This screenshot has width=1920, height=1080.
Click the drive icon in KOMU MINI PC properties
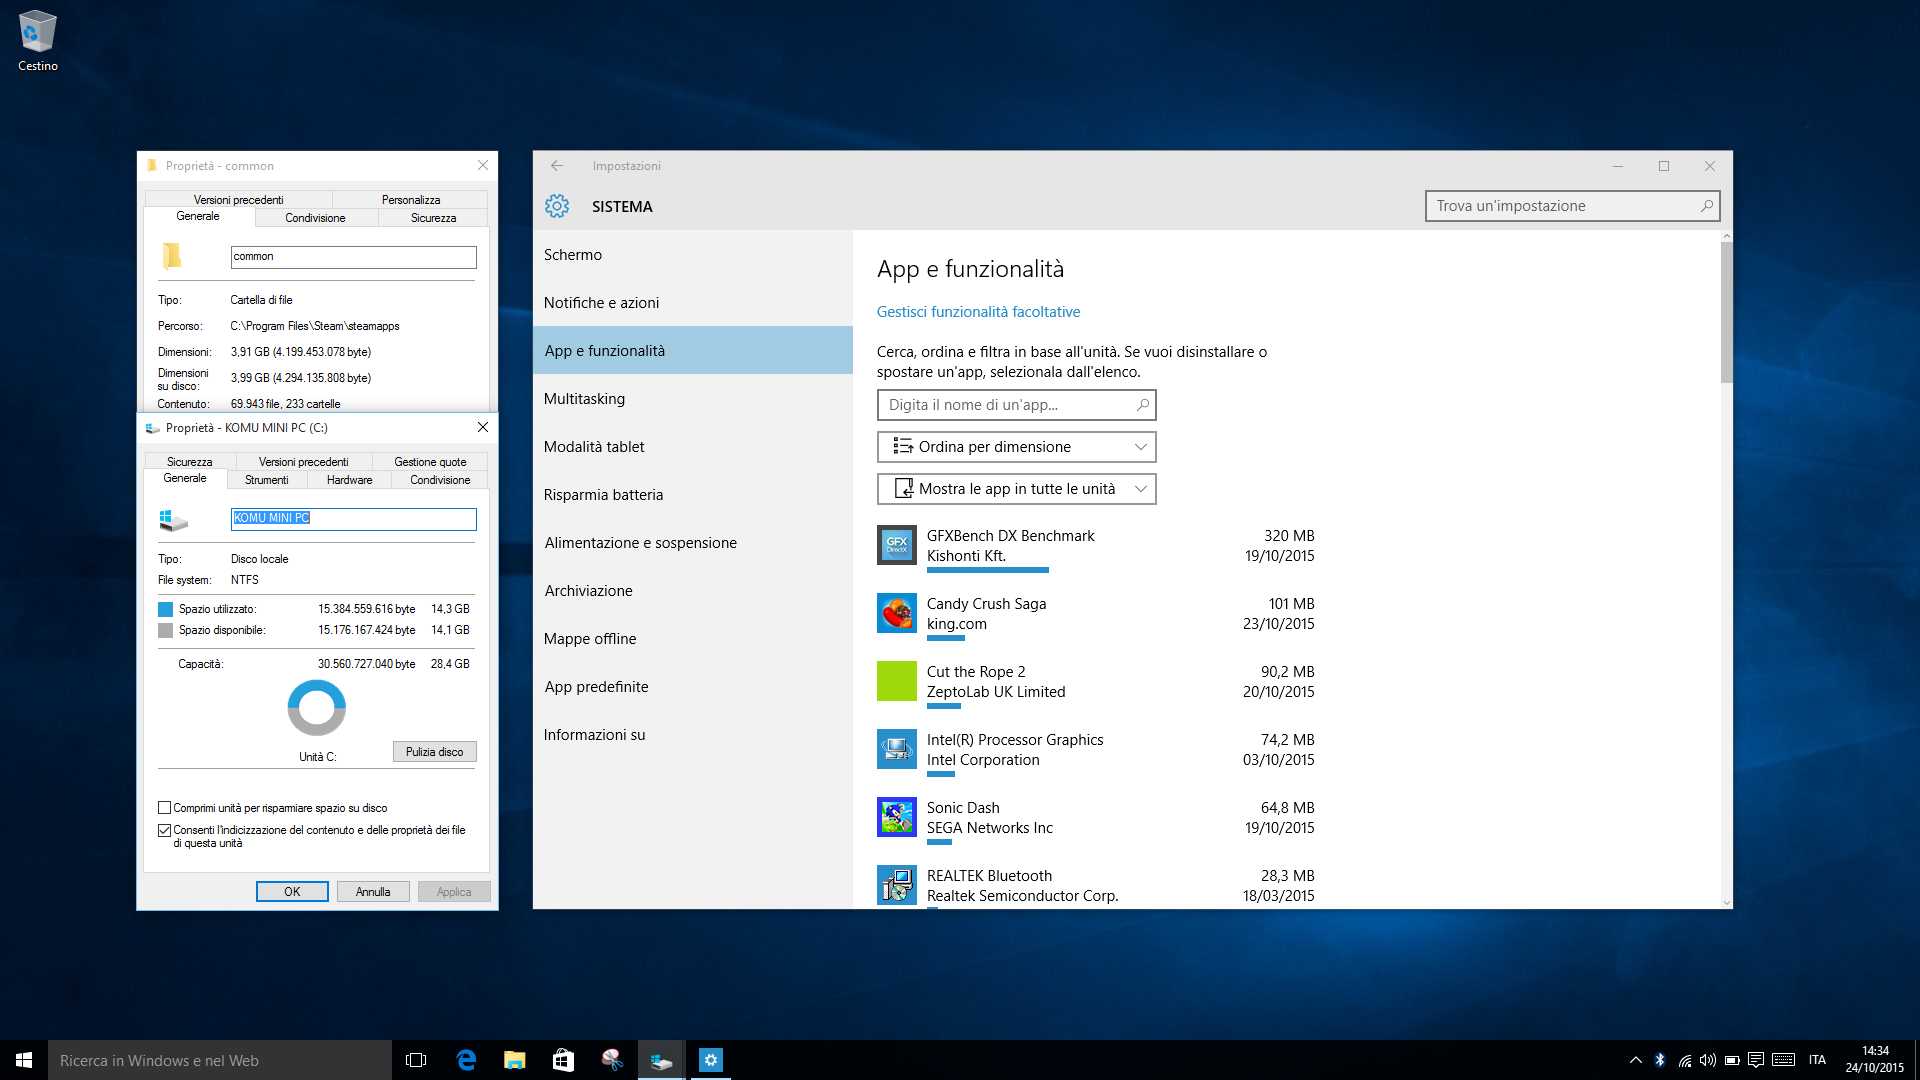[173, 520]
